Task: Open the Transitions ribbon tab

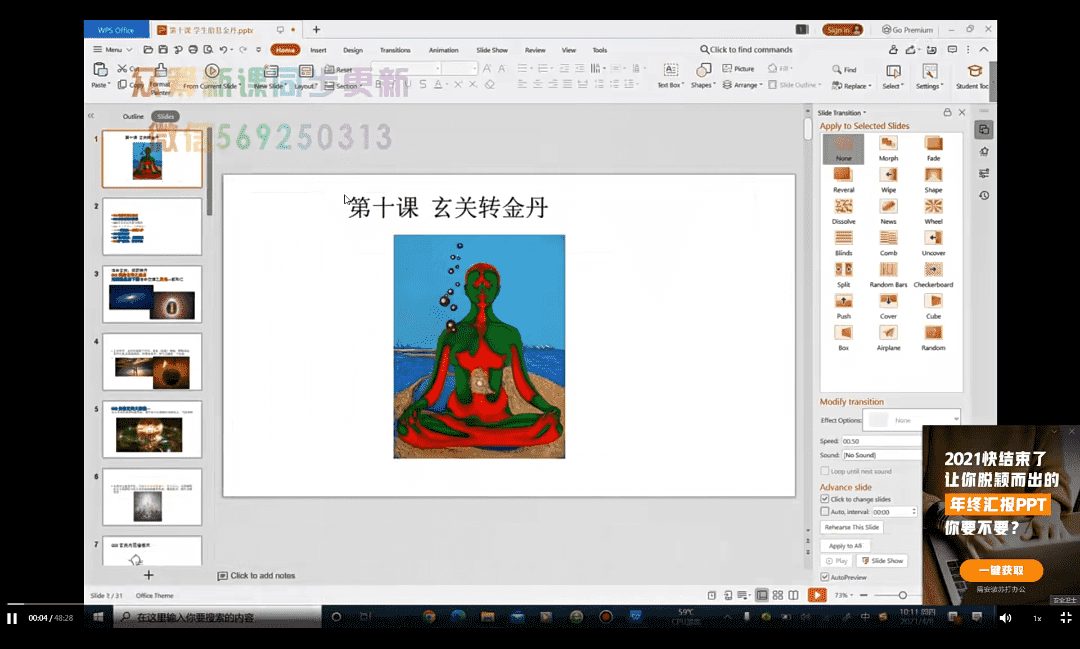Action: [x=395, y=50]
